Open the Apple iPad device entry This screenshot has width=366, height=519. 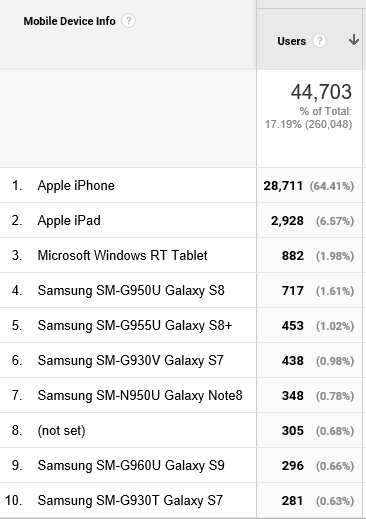click(69, 221)
